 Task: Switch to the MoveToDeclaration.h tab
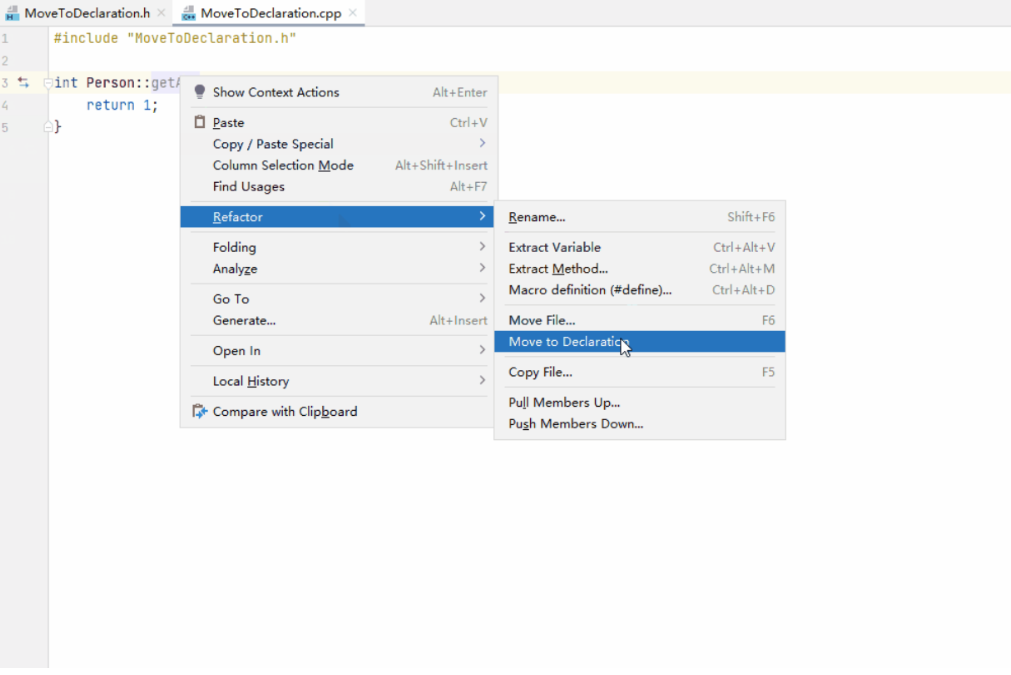coord(86,13)
